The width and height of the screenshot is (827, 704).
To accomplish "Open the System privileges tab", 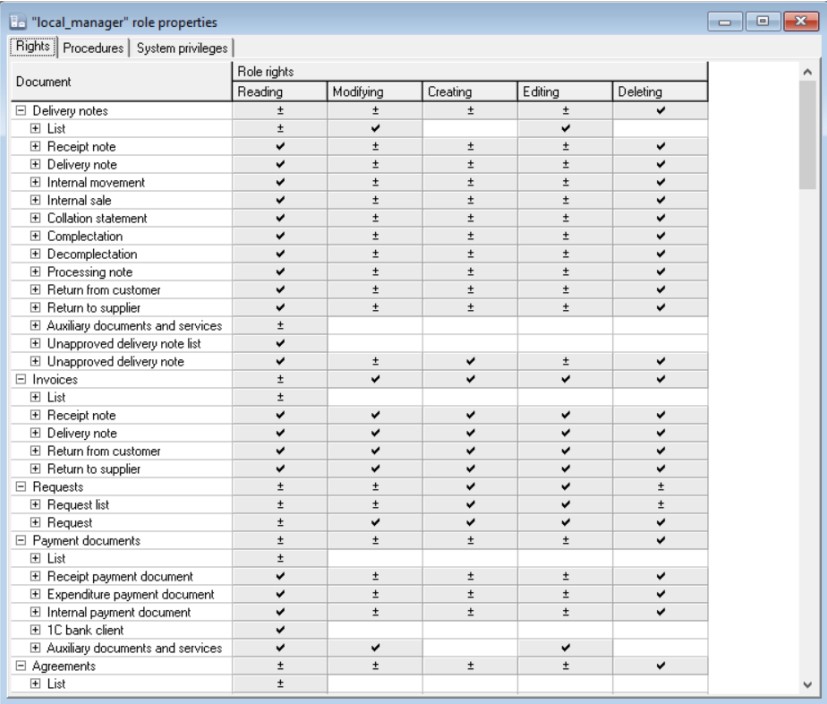I will coord(181,47).
